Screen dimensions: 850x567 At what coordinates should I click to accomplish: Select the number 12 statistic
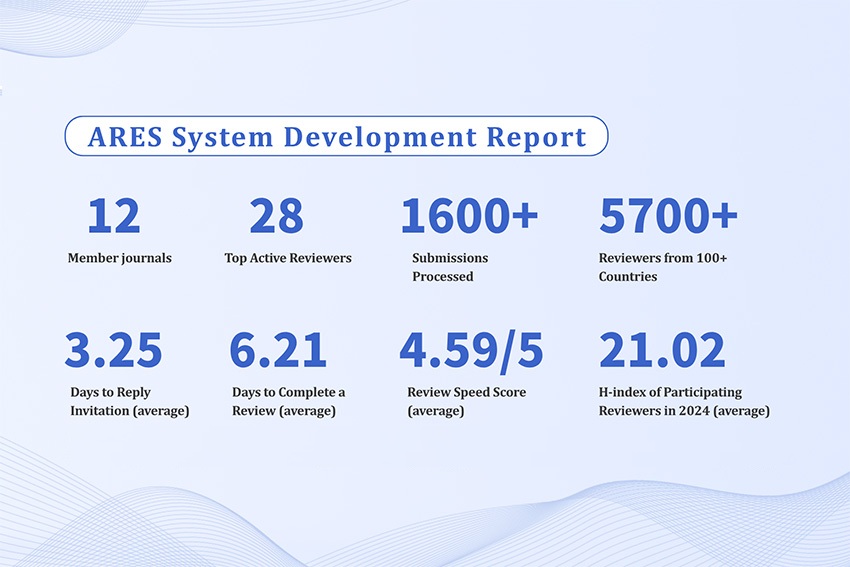point(113,216)
